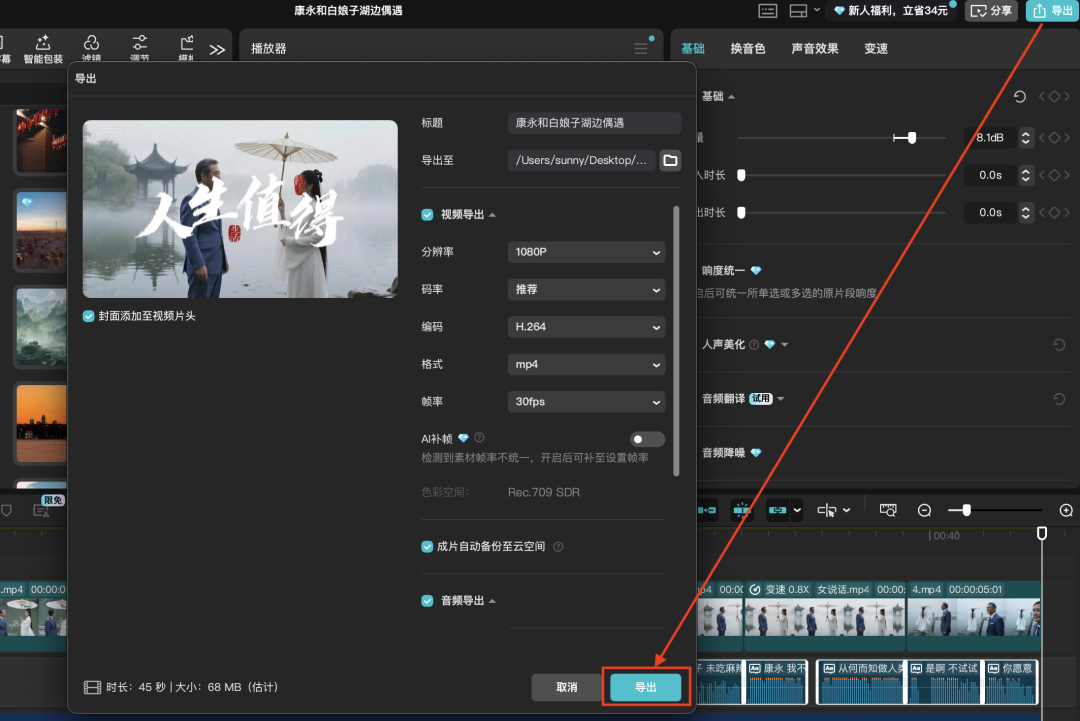Open the 帧率 dropdown showing 30fps
The width and height of the screenshot is (1080, 721).
(x=586, y=401)
